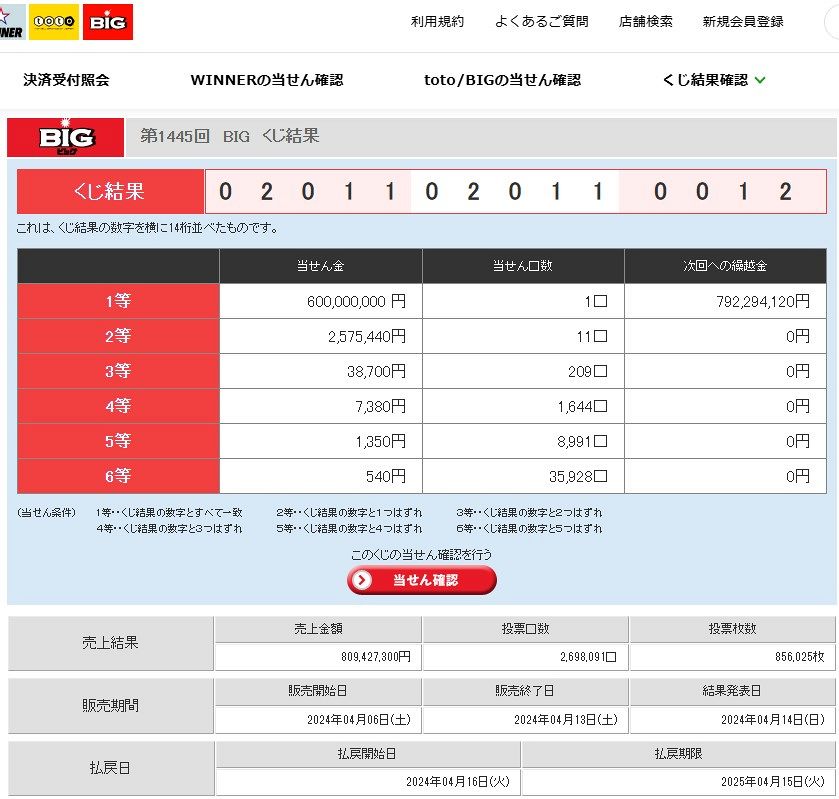Viewport: 839px width, 799px height.
Task: Click the arrow icon on 当せん確認 button
Action: point(362,580)
